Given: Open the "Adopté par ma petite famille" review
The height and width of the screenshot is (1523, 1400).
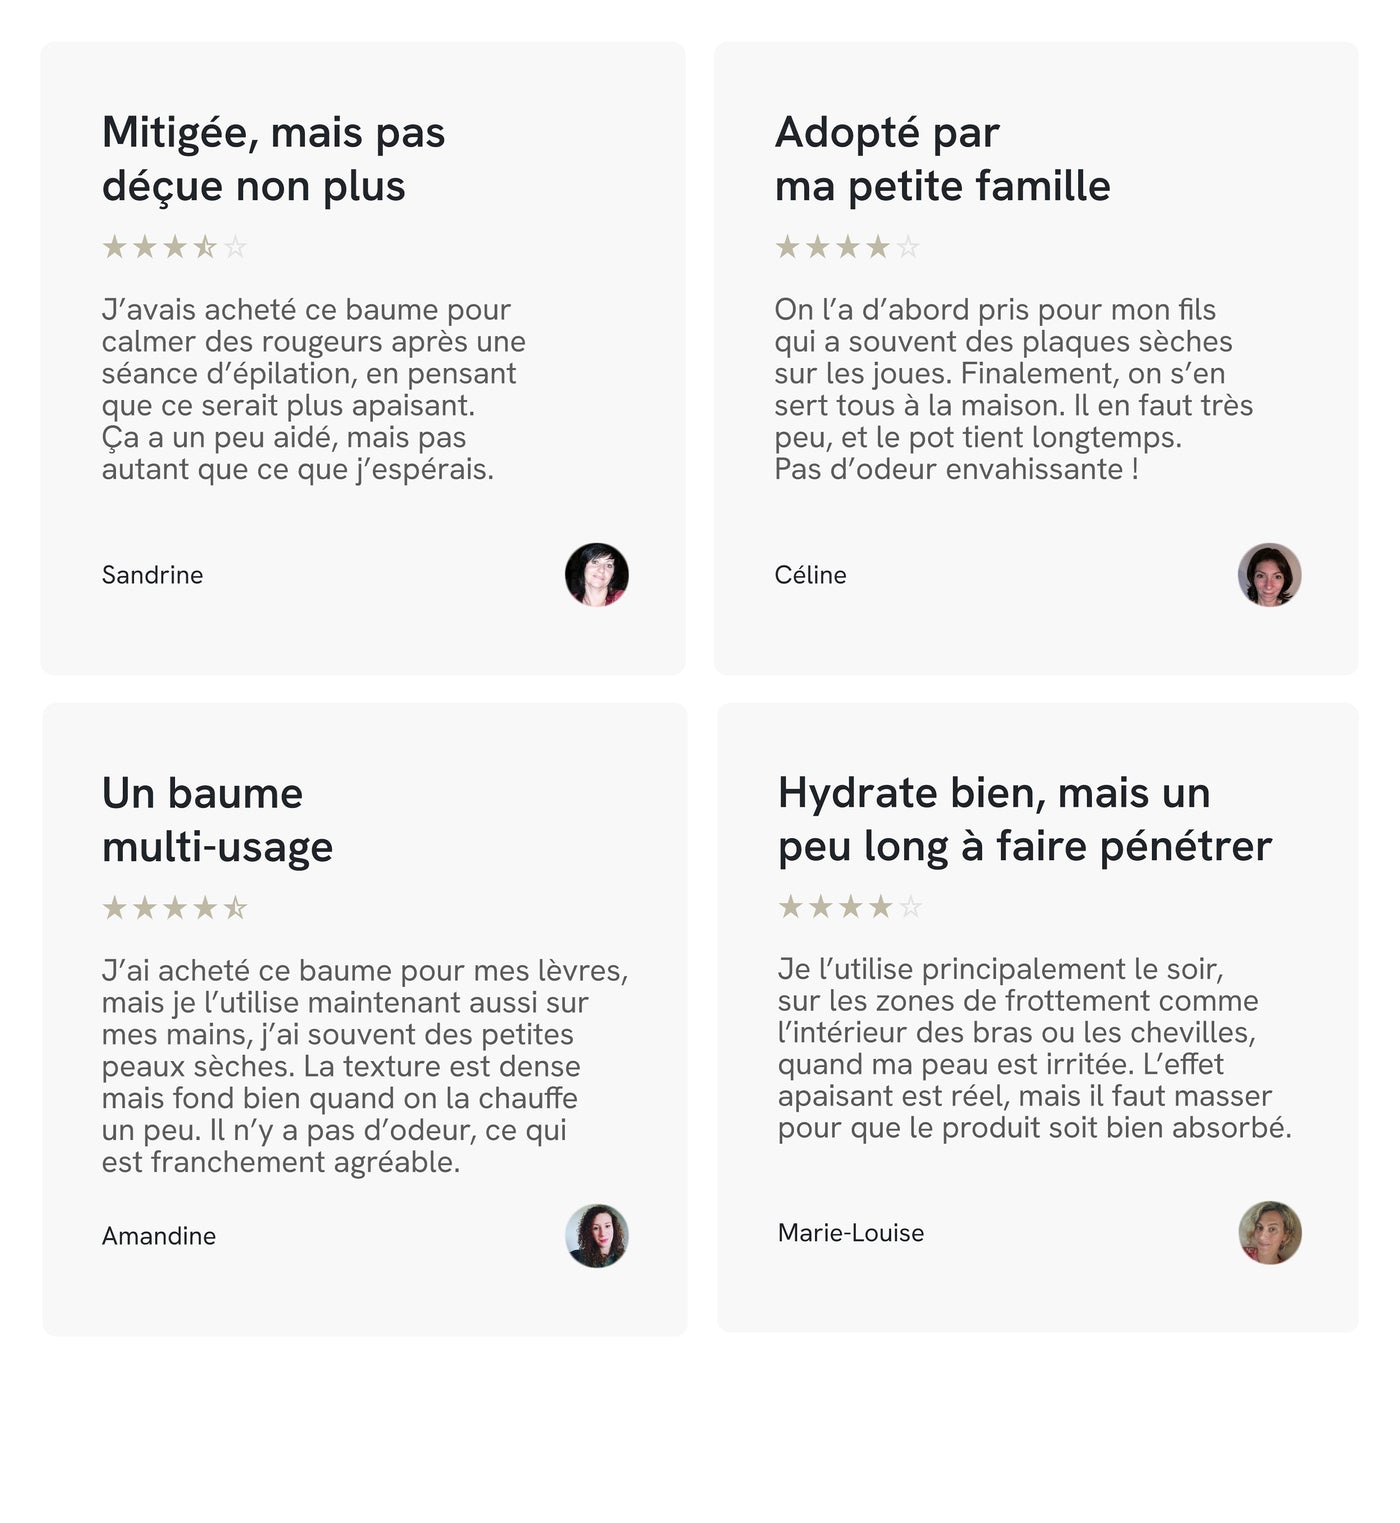Looking at the screenshot, I should pos(942,159).
